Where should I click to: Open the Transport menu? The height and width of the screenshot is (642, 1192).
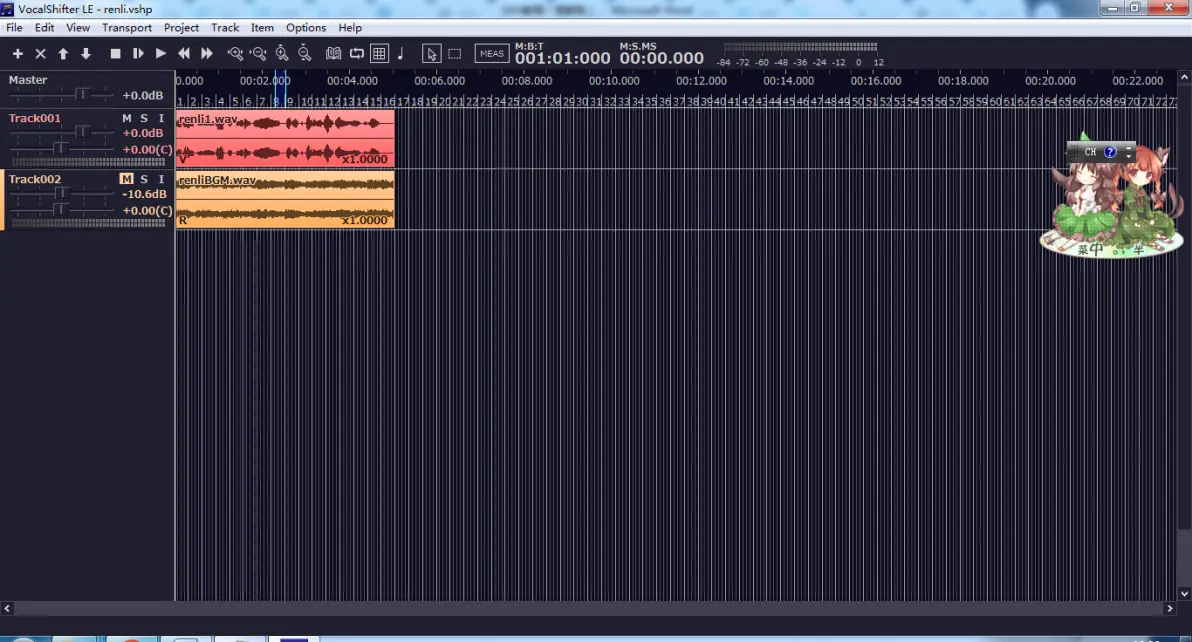coord(127,27)
